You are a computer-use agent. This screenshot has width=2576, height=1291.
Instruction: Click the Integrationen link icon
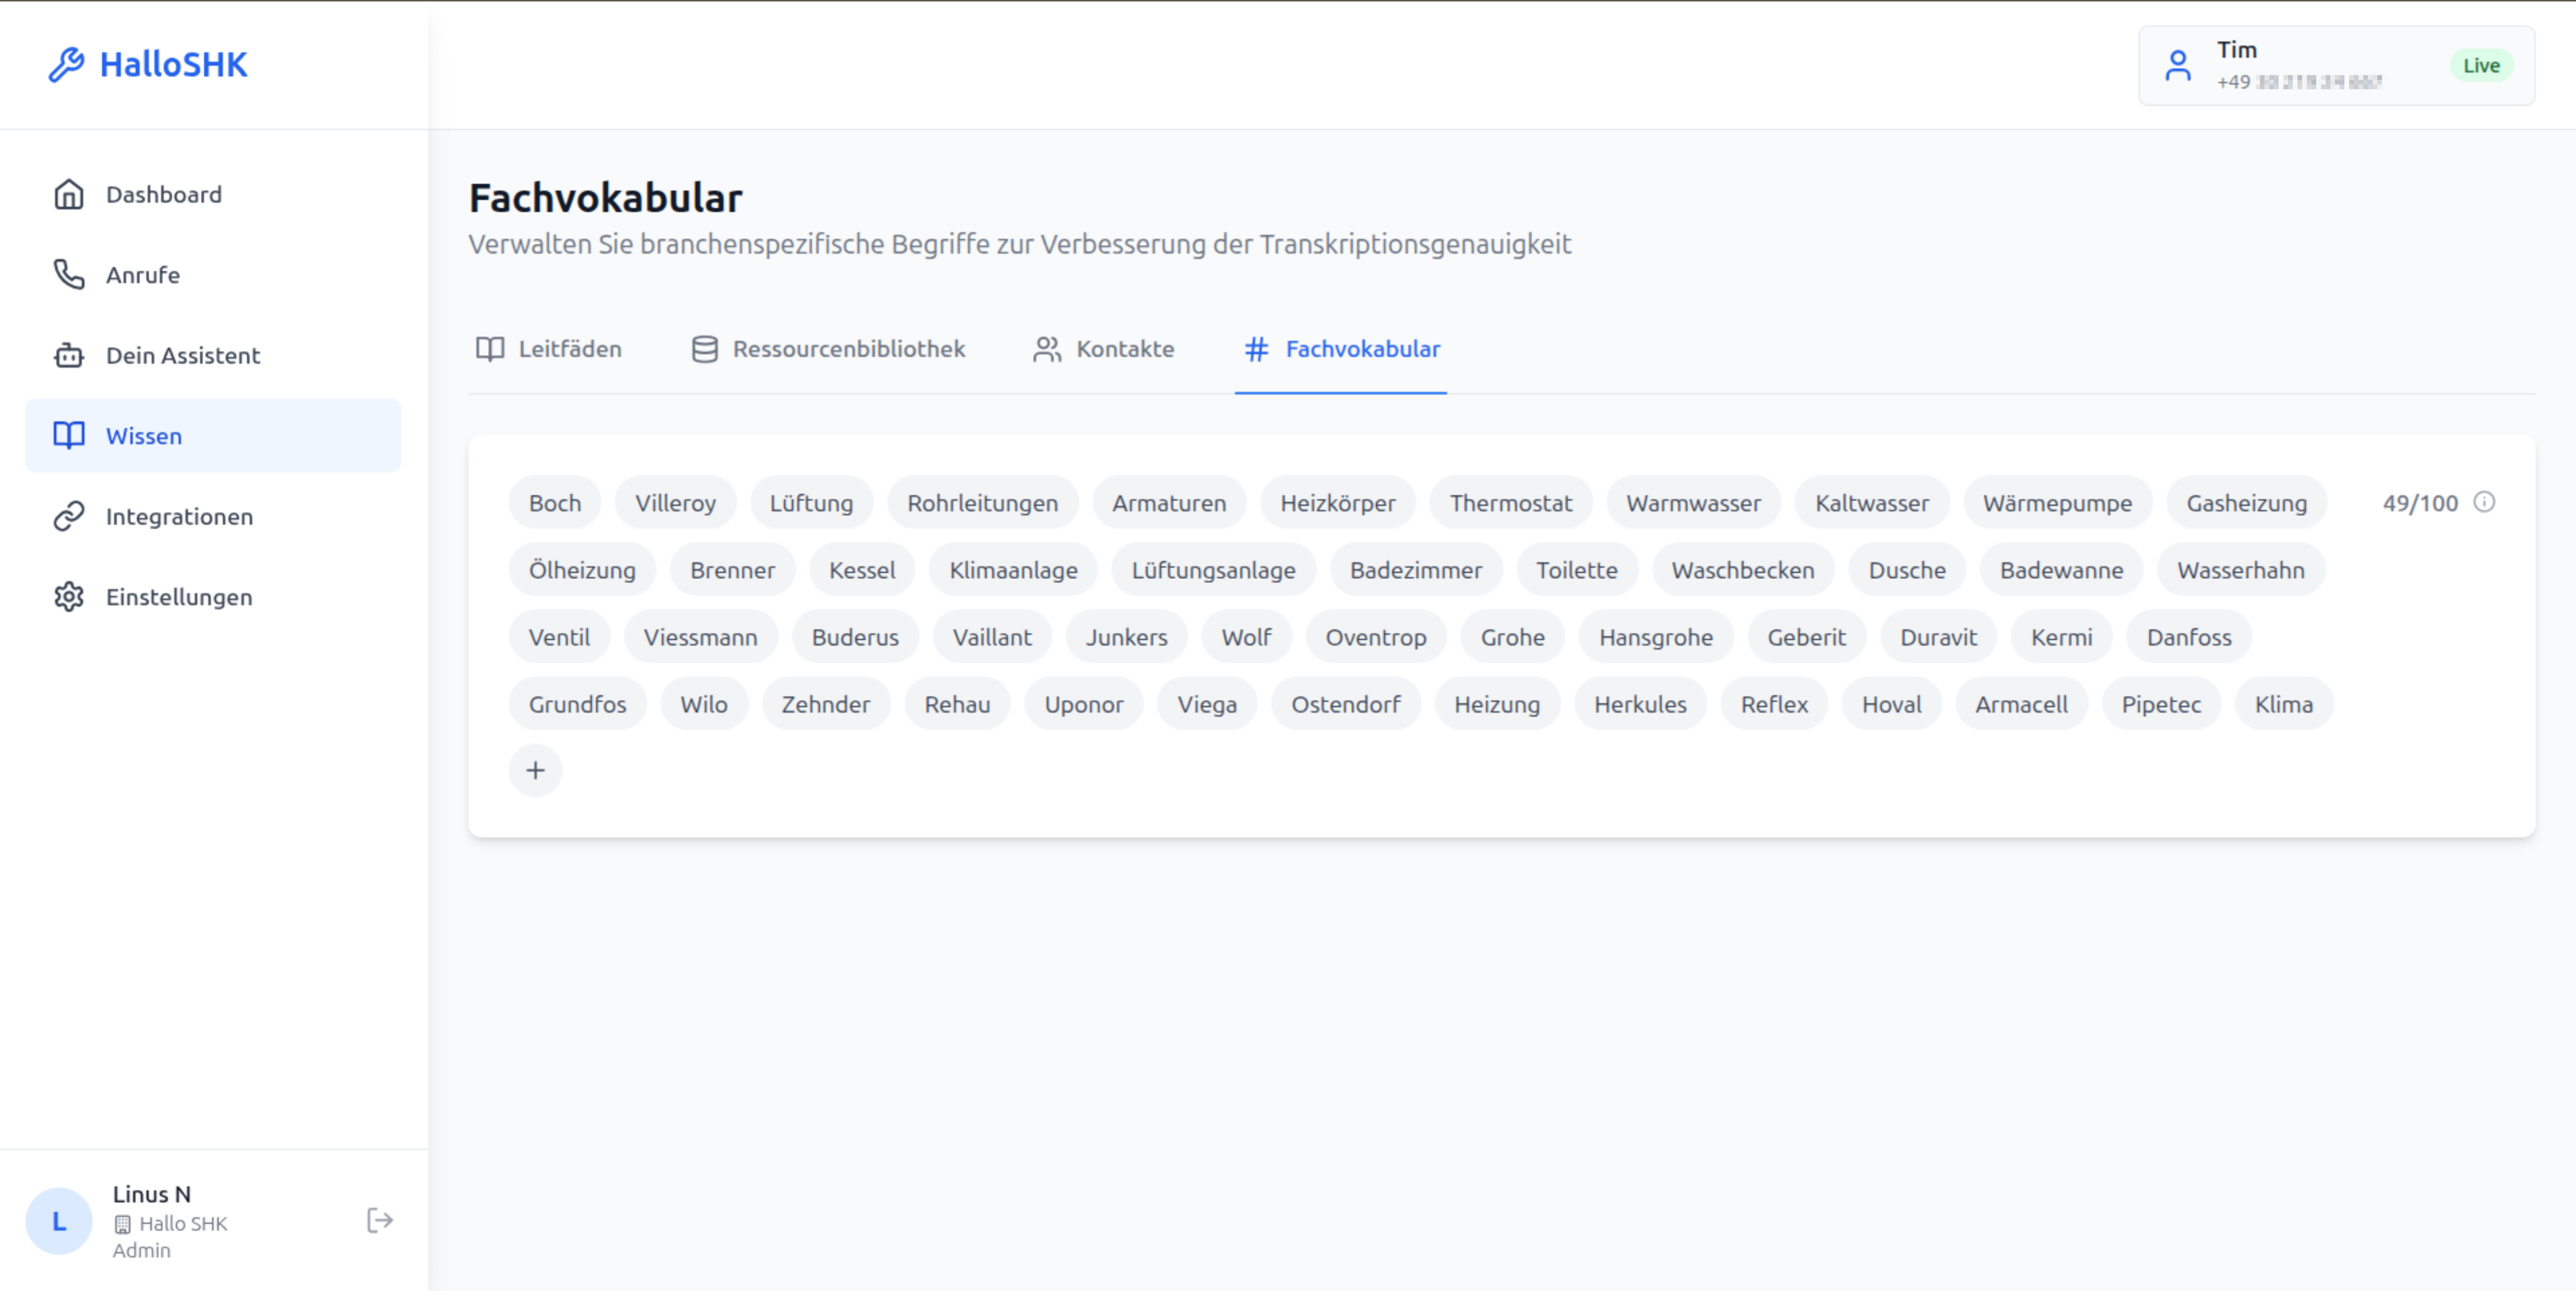(69, 516)
